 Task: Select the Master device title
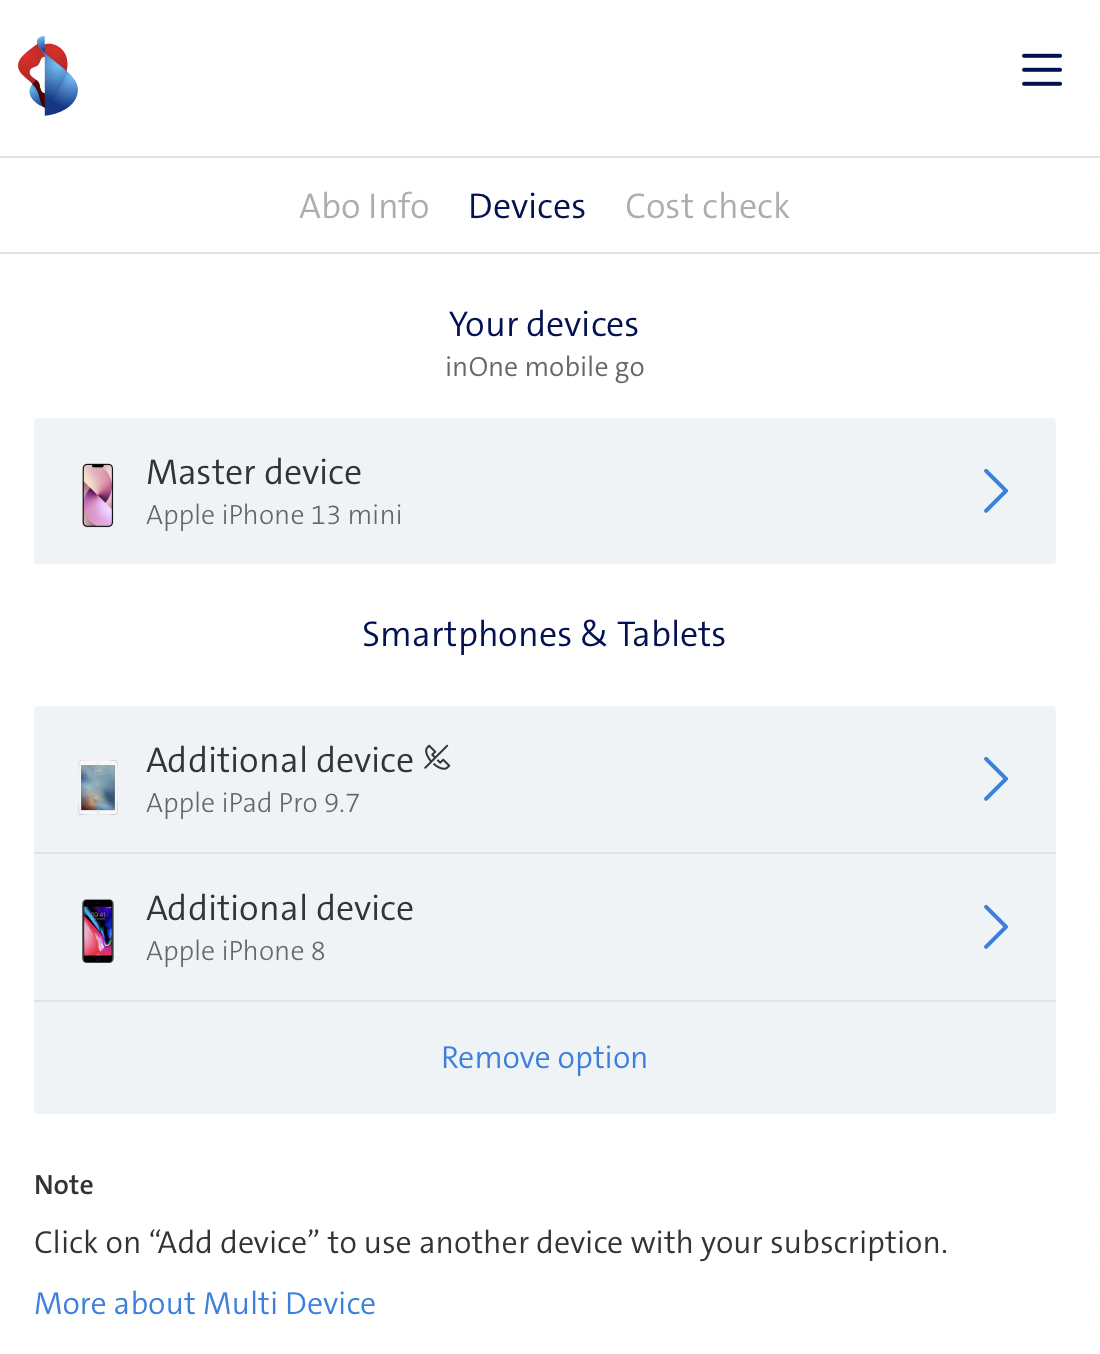pos(254,472)
